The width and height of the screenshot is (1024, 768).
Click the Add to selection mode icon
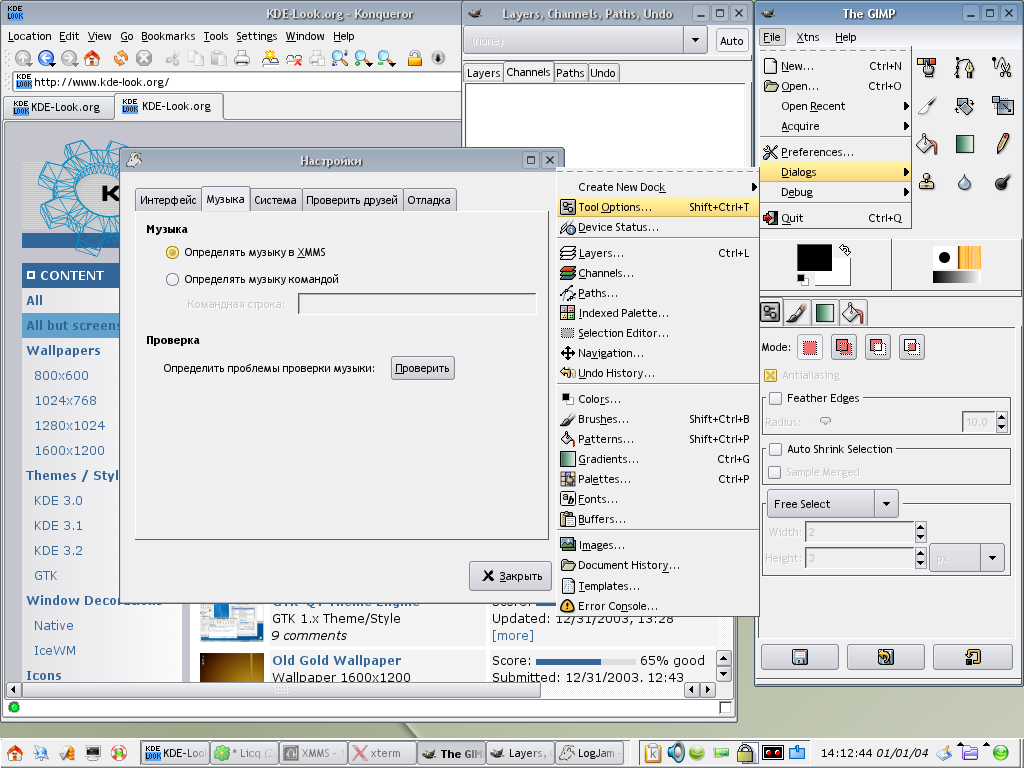(x=844, y=347)
